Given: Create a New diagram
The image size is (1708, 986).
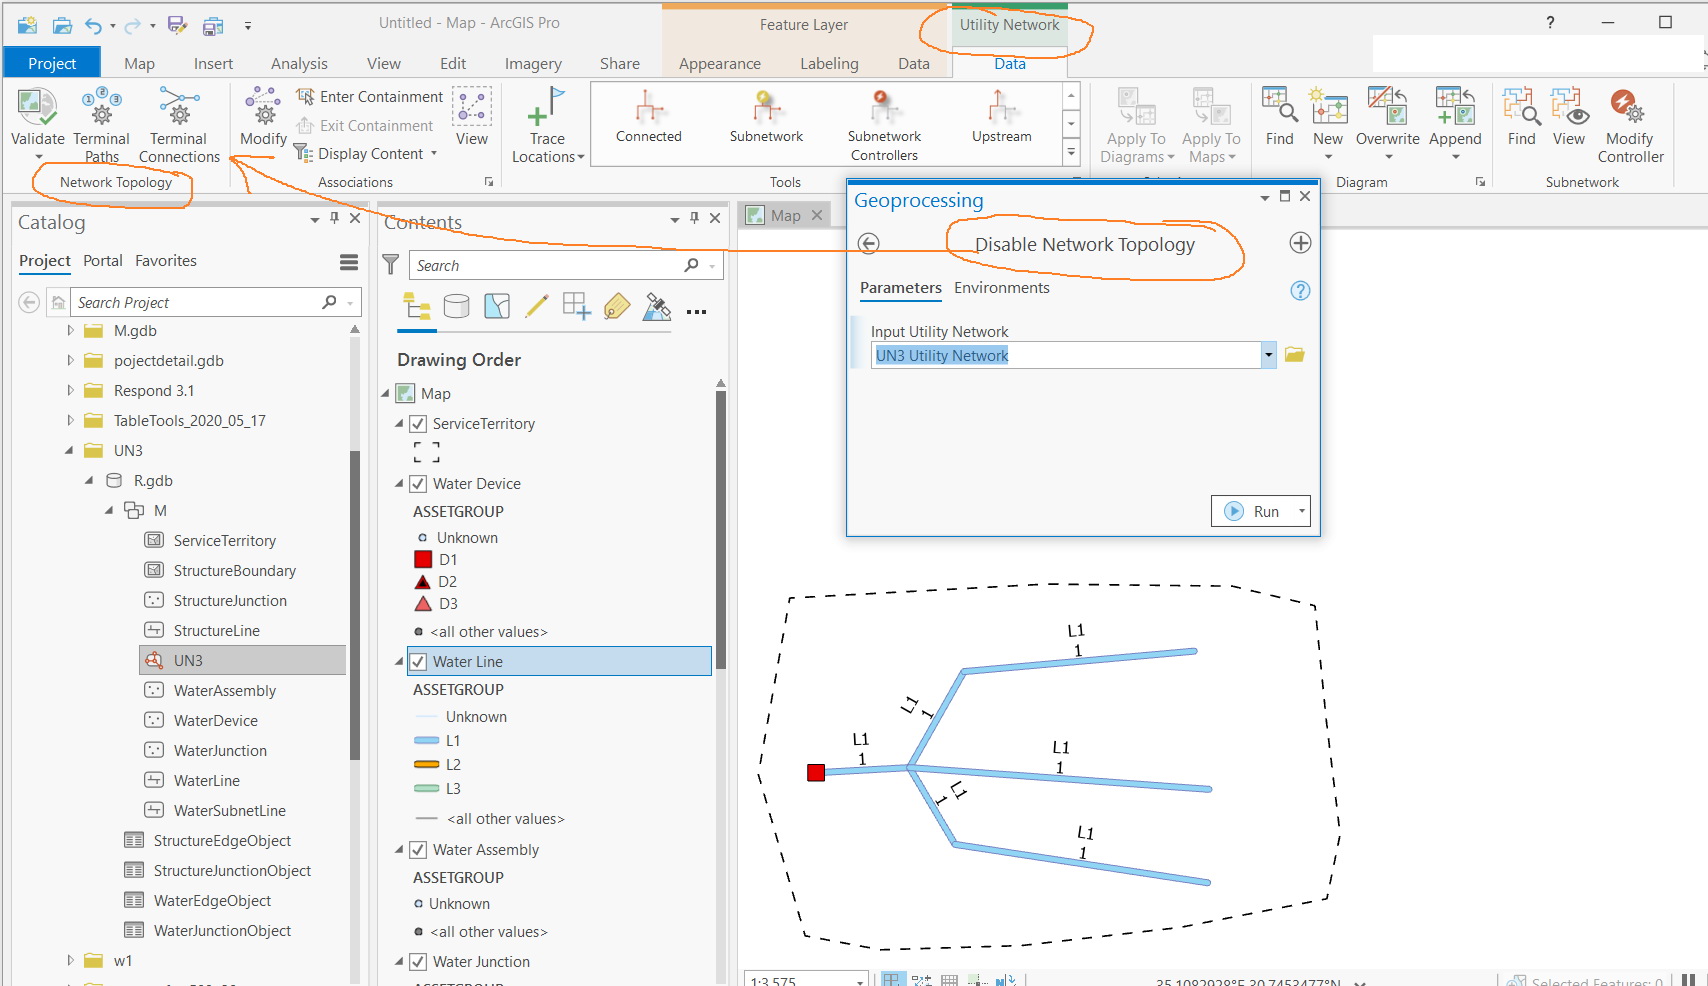Looking at the screenshot, I should click(x=1328, y=124).
